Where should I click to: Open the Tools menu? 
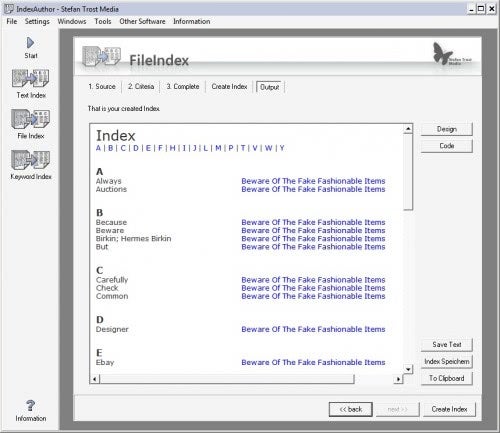[x=103, y=21]
